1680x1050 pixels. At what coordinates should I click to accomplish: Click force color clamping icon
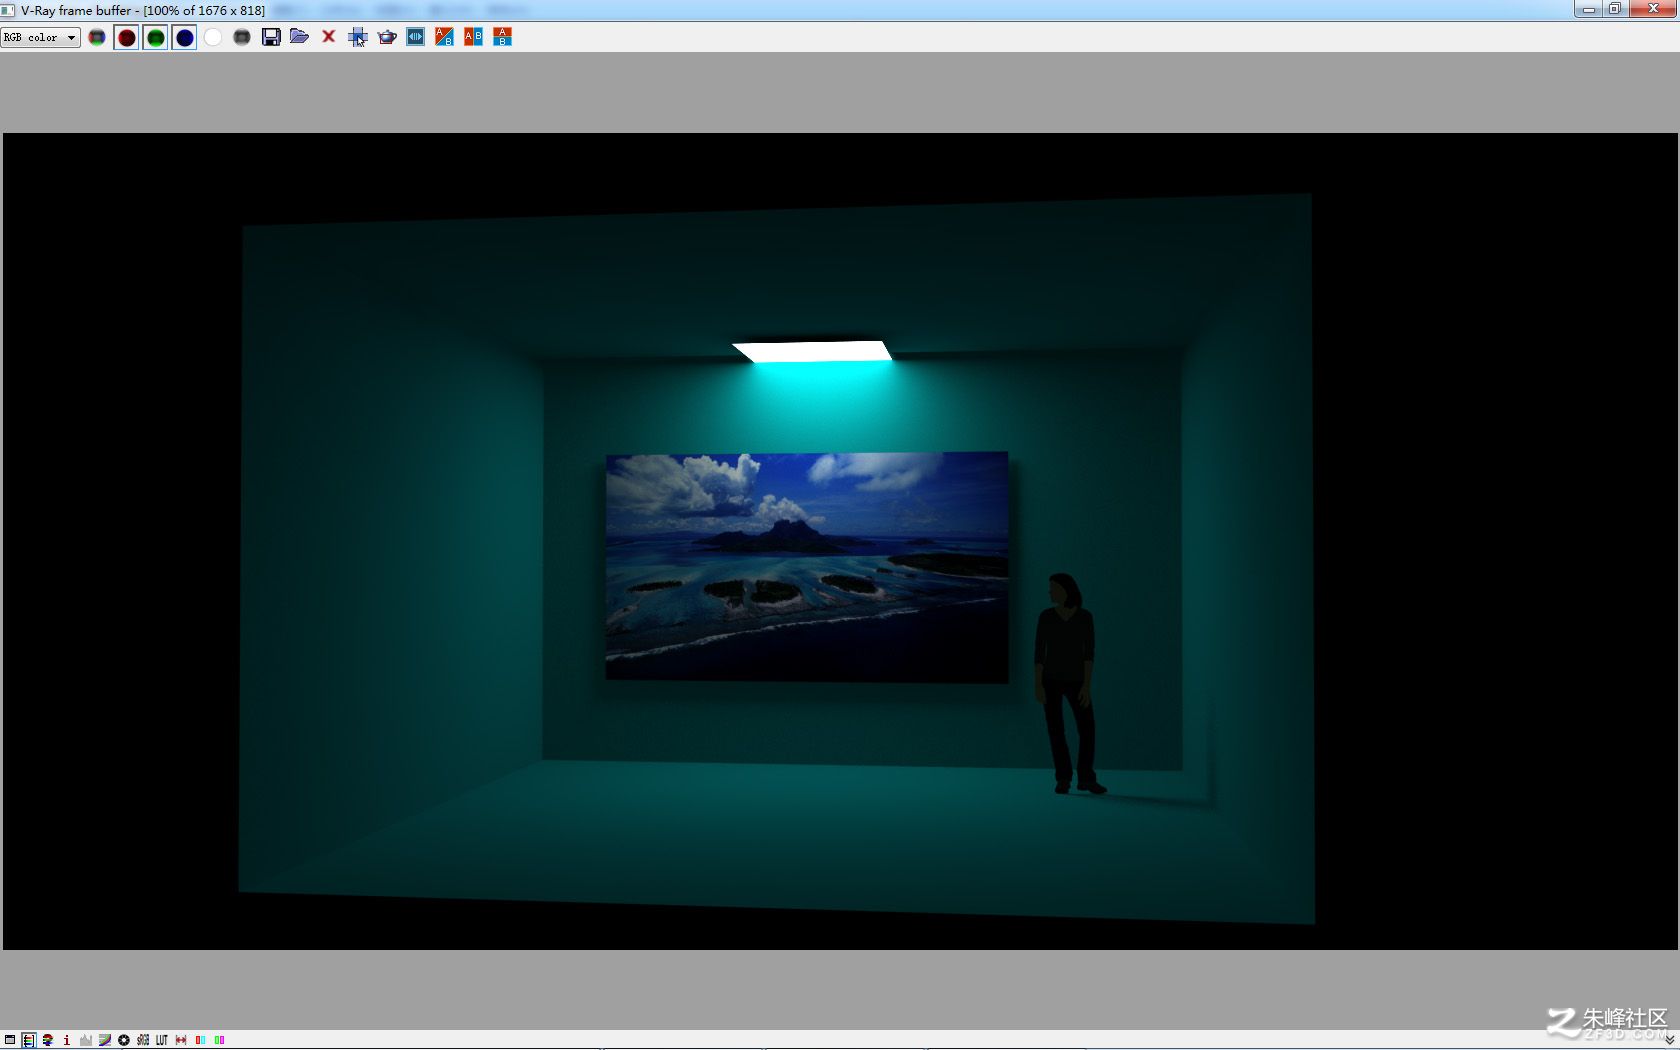(x=47, y=1040)
